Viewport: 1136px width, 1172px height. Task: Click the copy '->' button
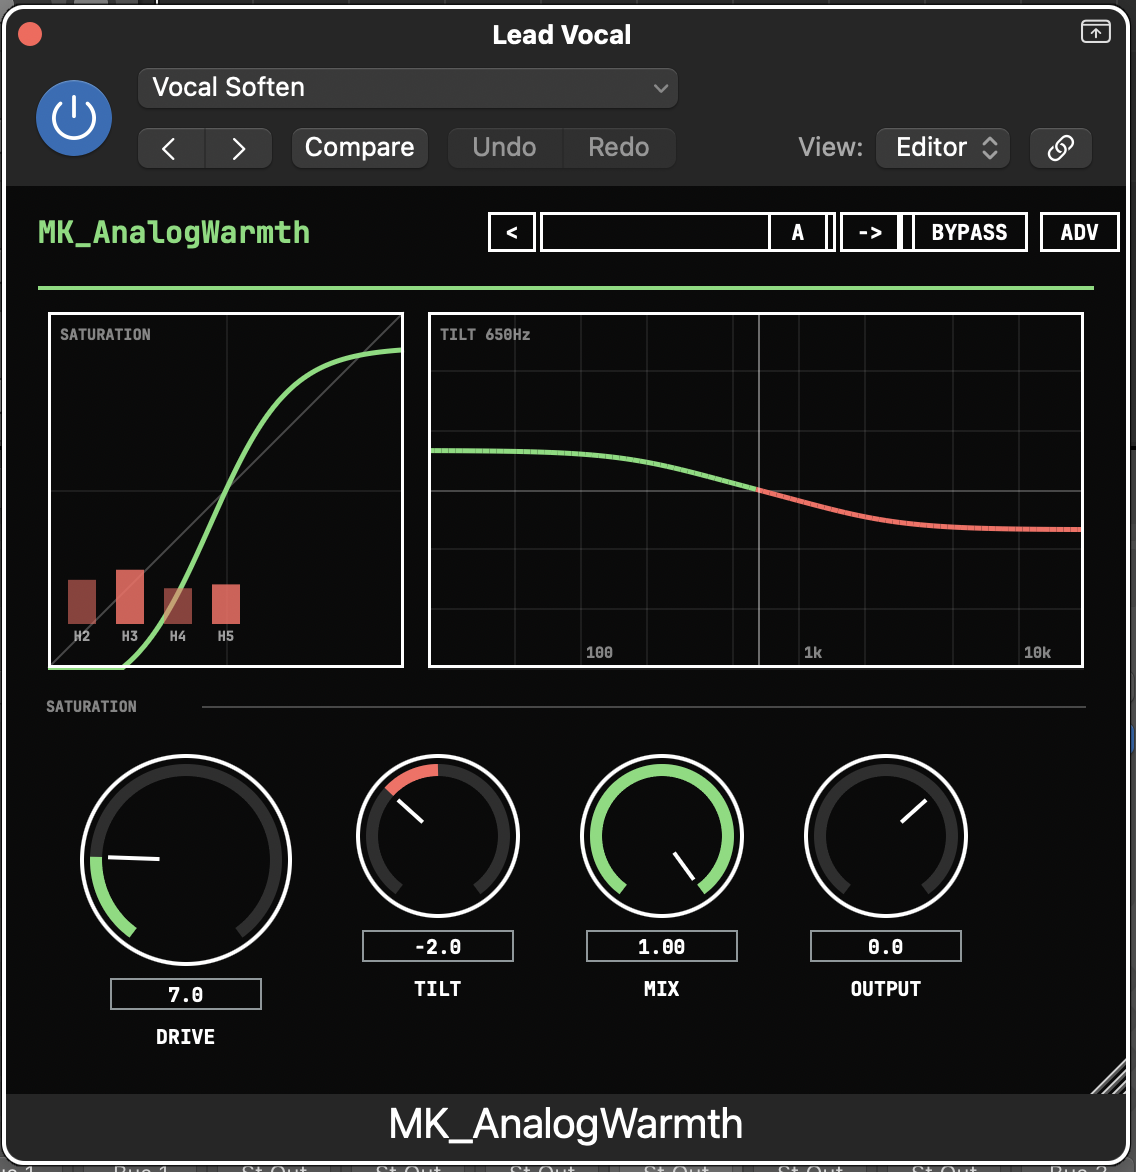click(870, 232)
